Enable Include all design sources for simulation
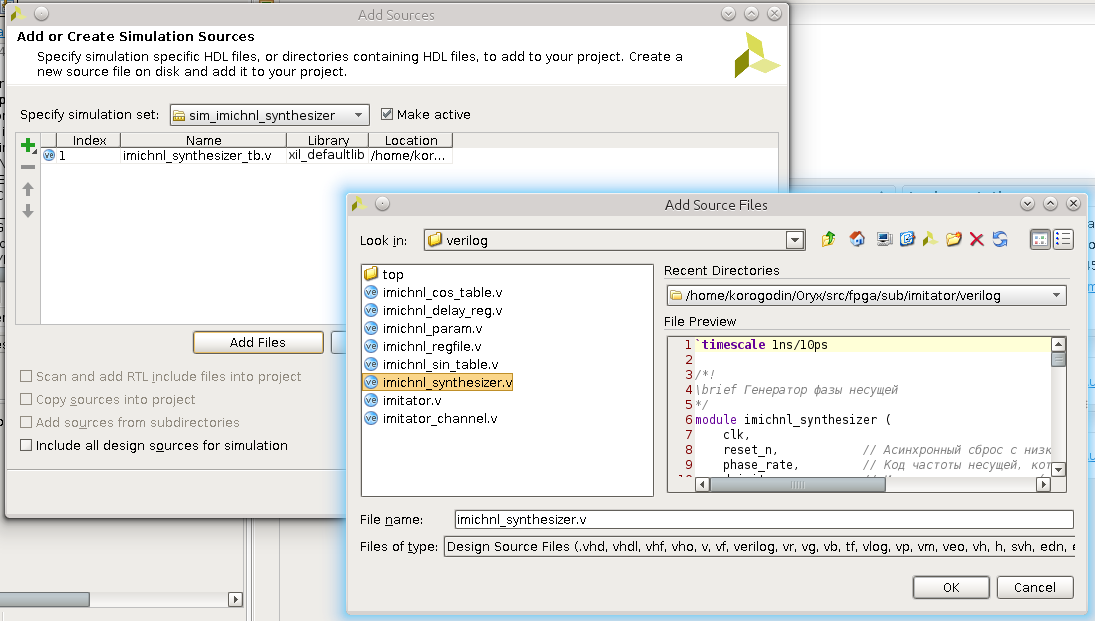The width and height of the screenshot is (1095, 621). pos(26,445)
